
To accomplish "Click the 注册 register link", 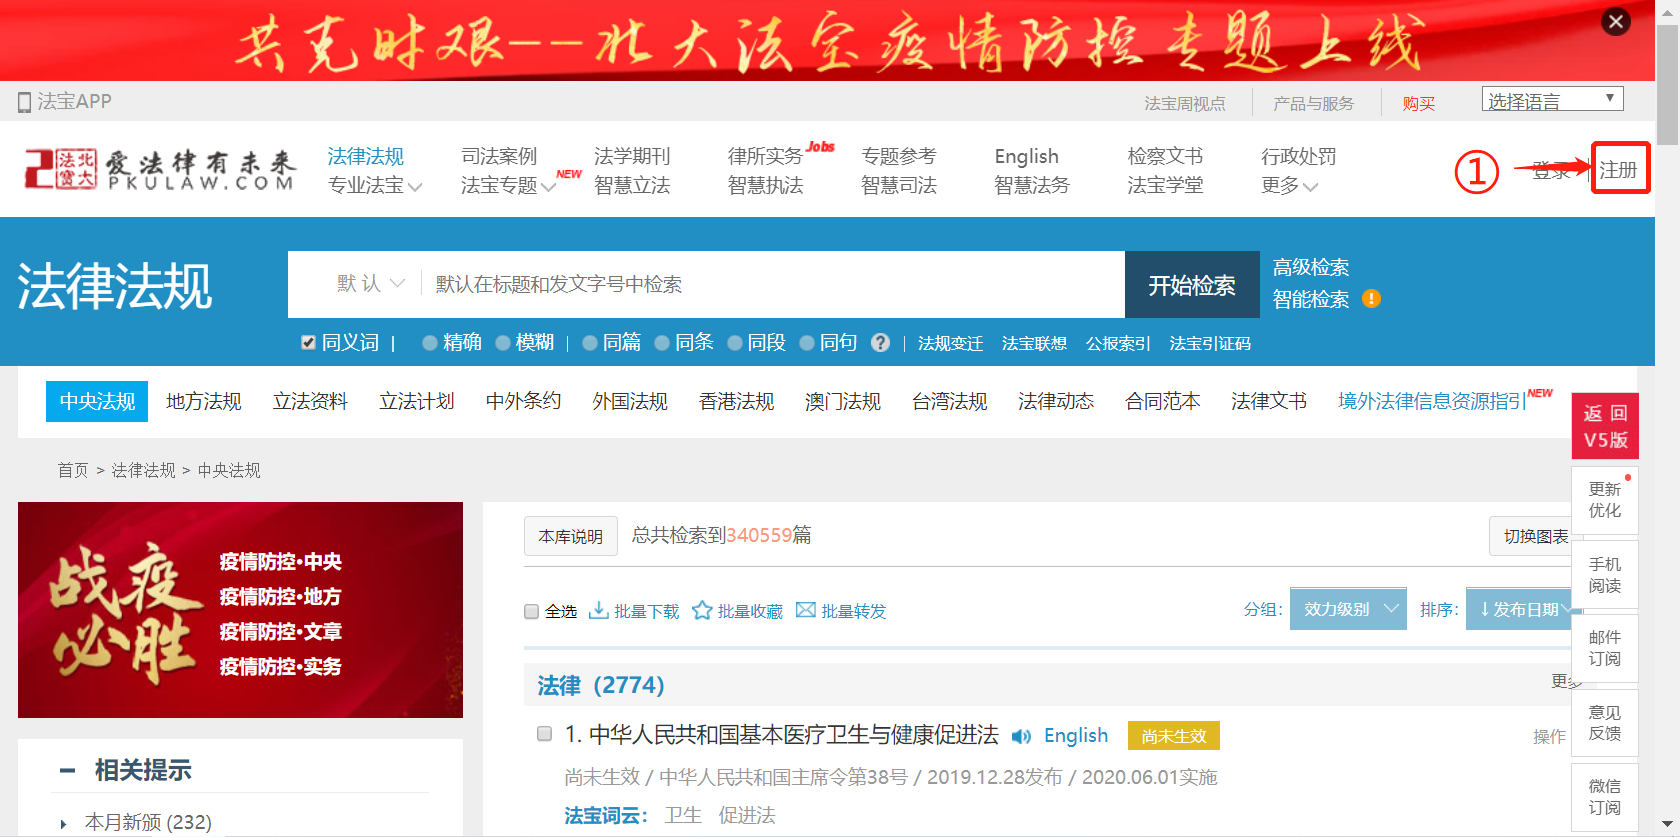I will [x=1618, y=170].
